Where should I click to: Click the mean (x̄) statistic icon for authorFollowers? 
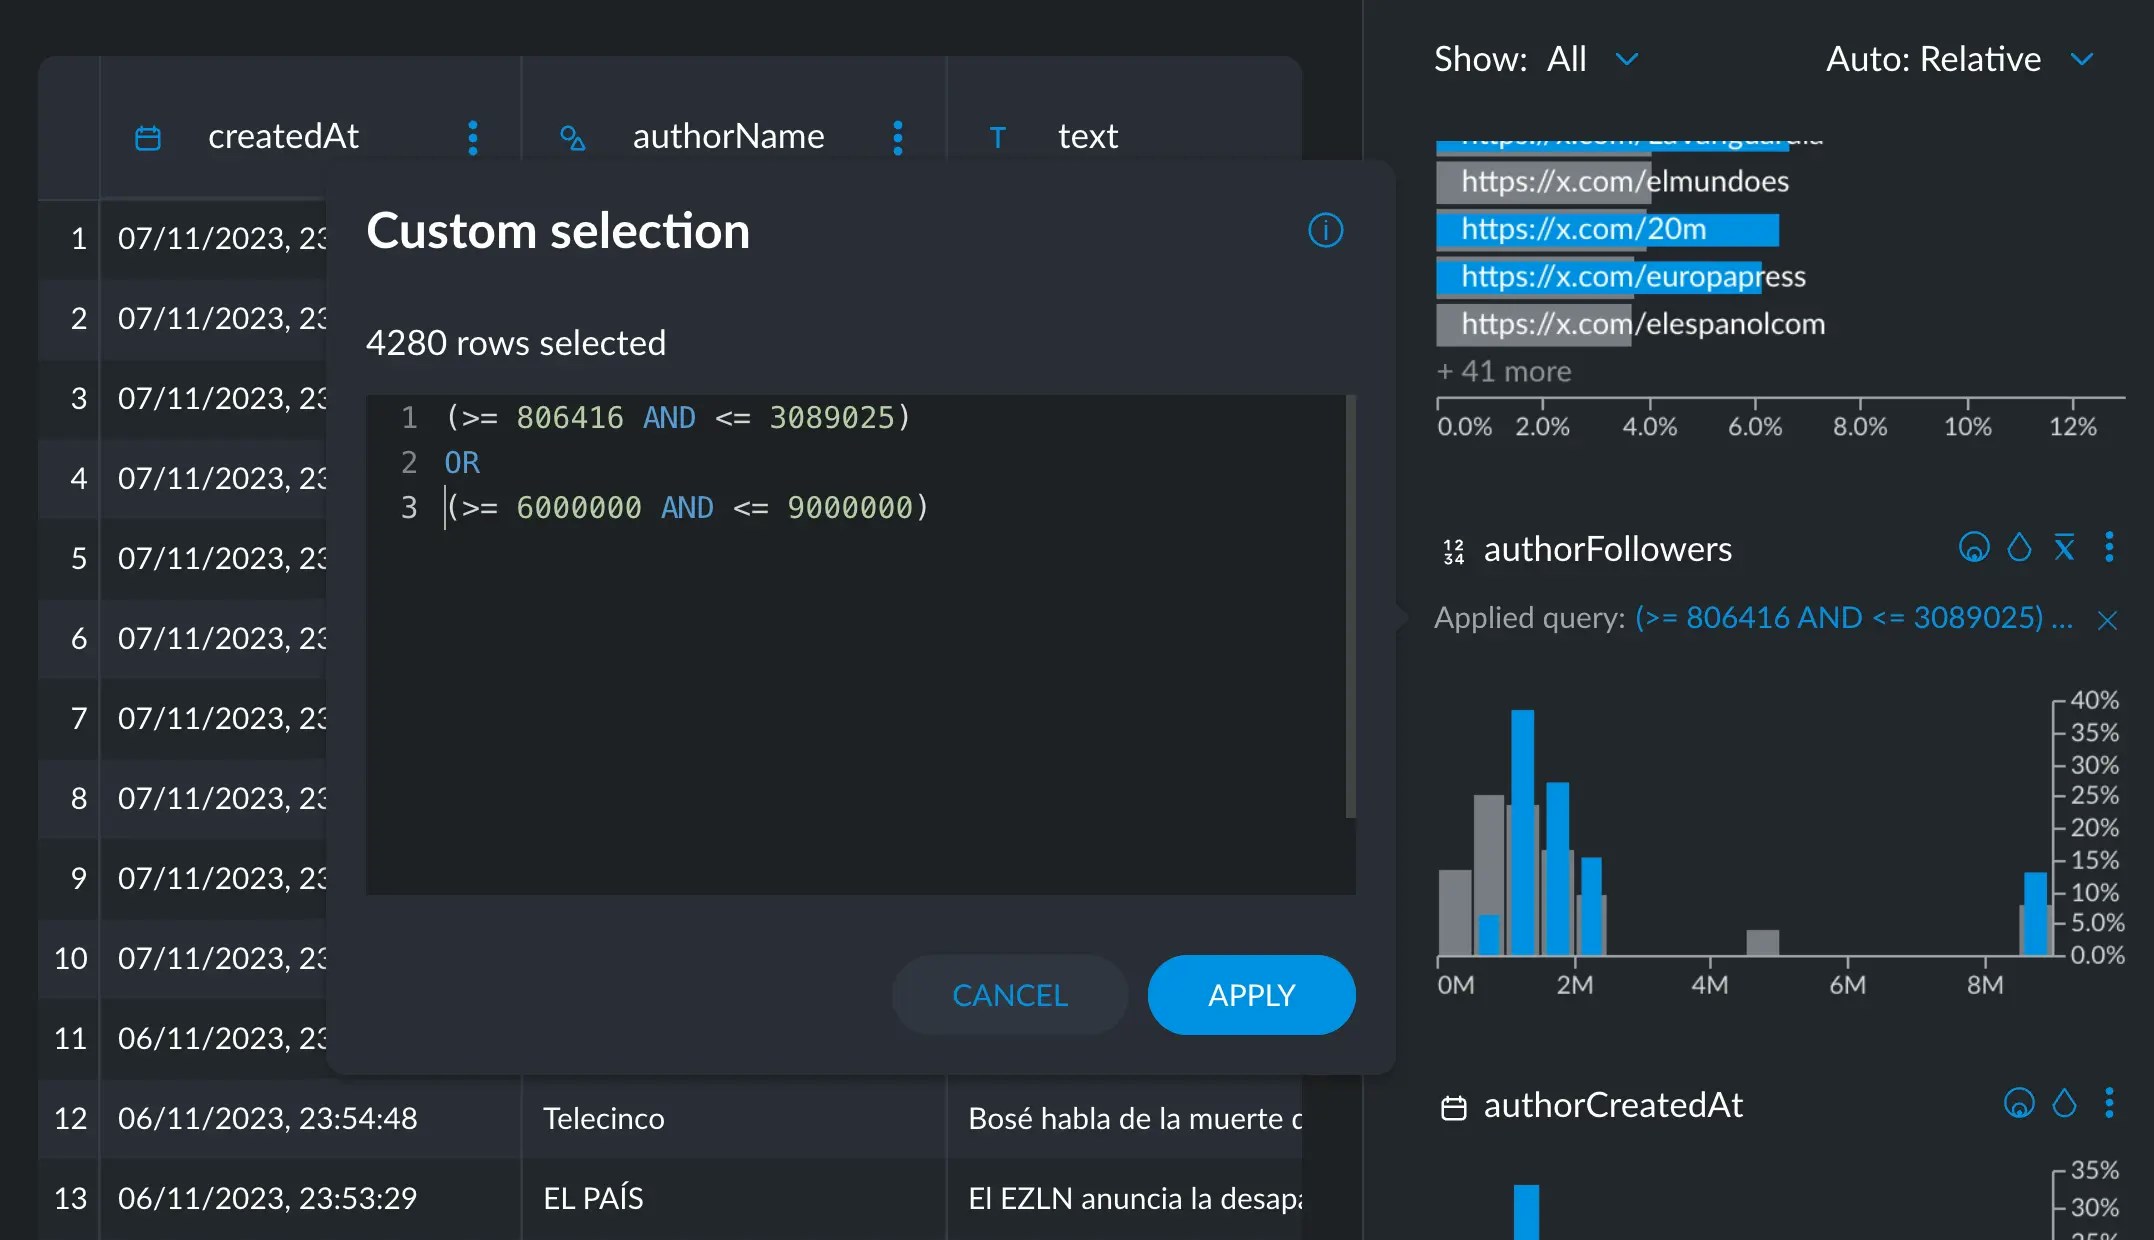click(x=2064, y=548)
